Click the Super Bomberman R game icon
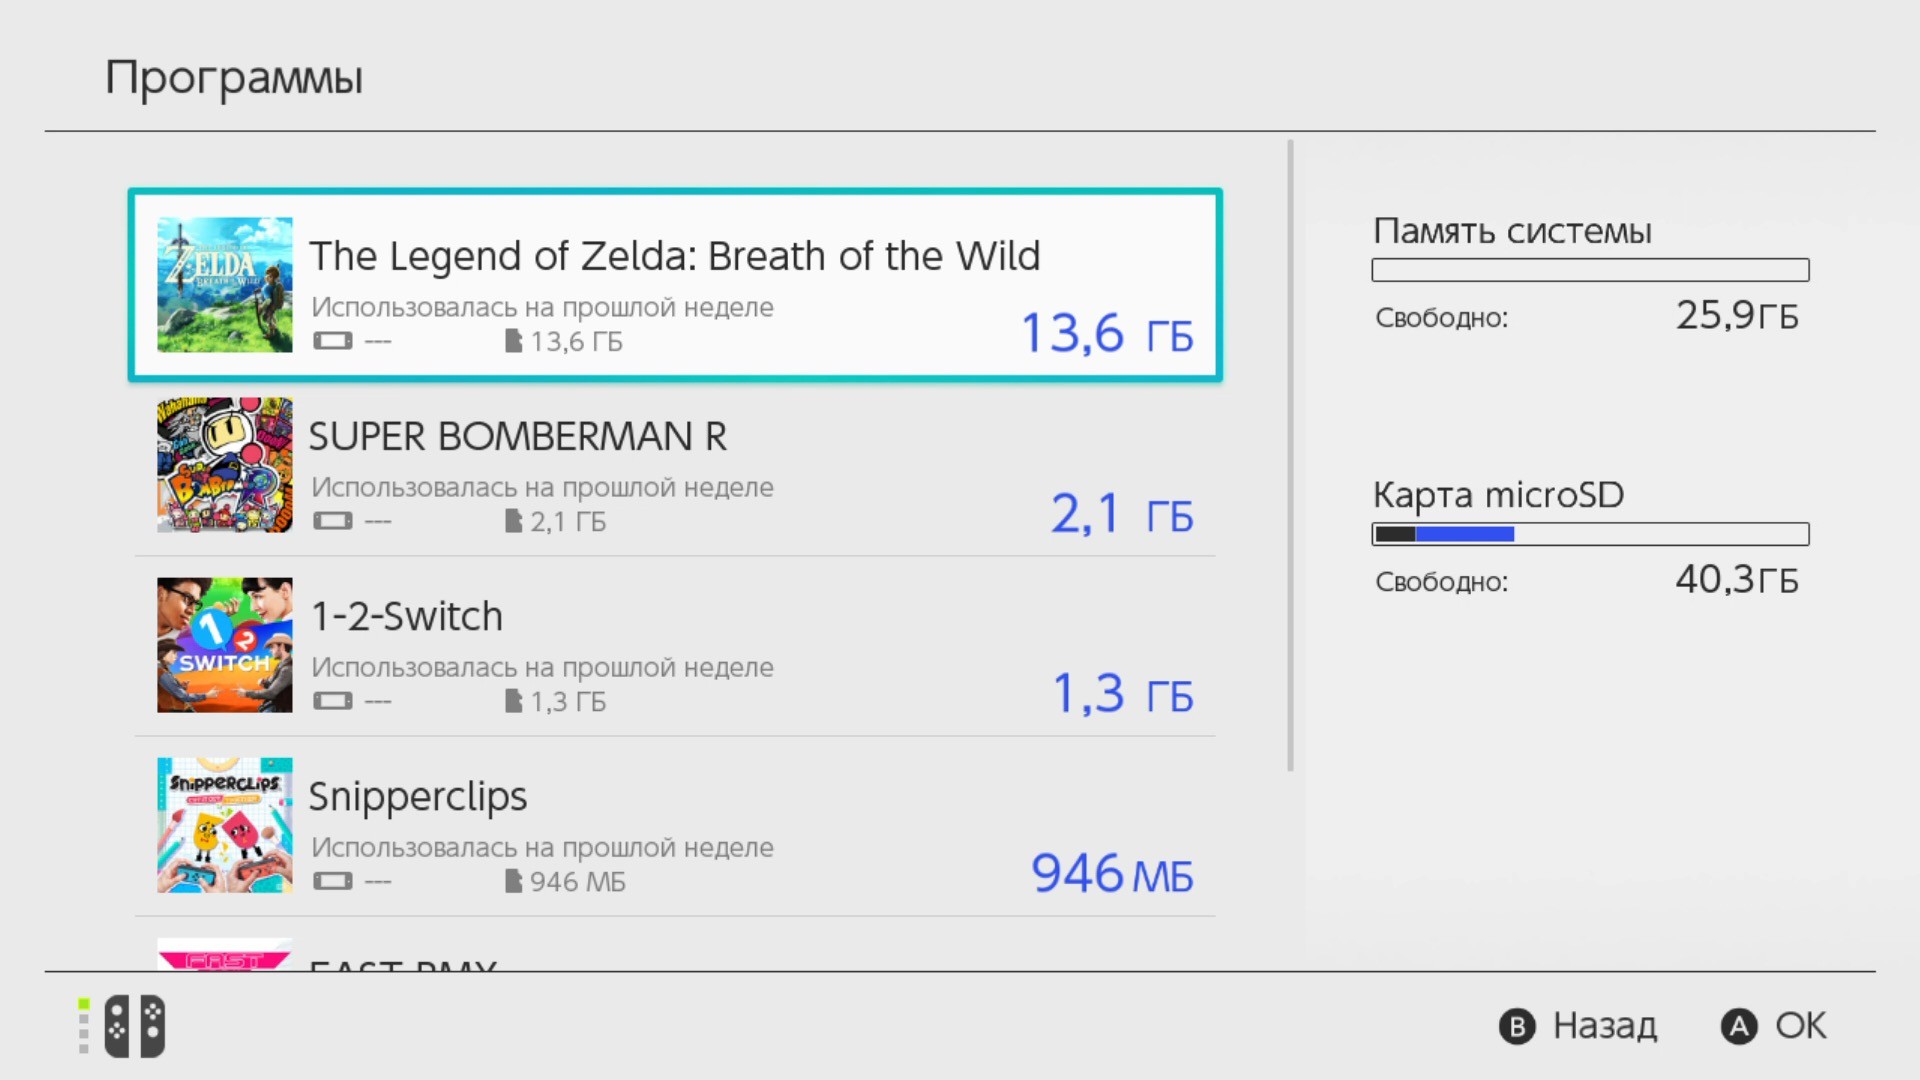 pyautogui.click(x=224, y=465)
